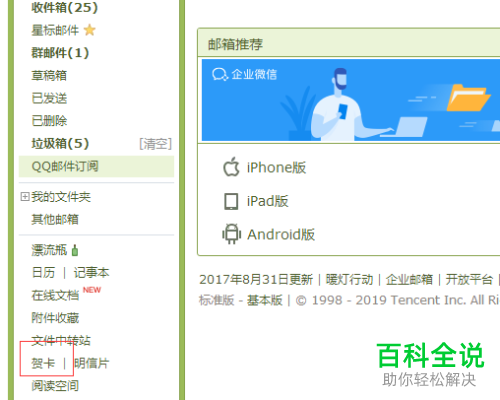This screenshot has height=400, width=500.
Task: Click the Android robot icon
Action: pyautogui.click(x=231, y=234)
